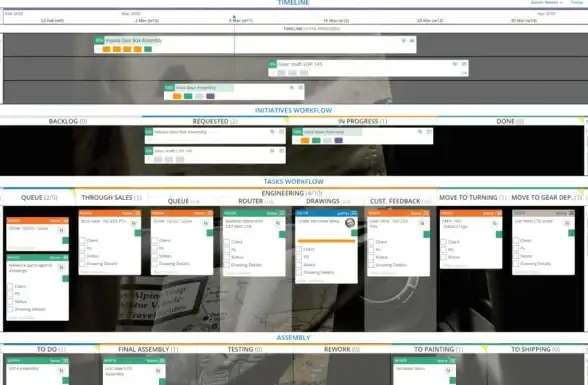Click the Today link in timeline
The height and width of the screenshot is (385, 588).
click(x=576, y=2)
